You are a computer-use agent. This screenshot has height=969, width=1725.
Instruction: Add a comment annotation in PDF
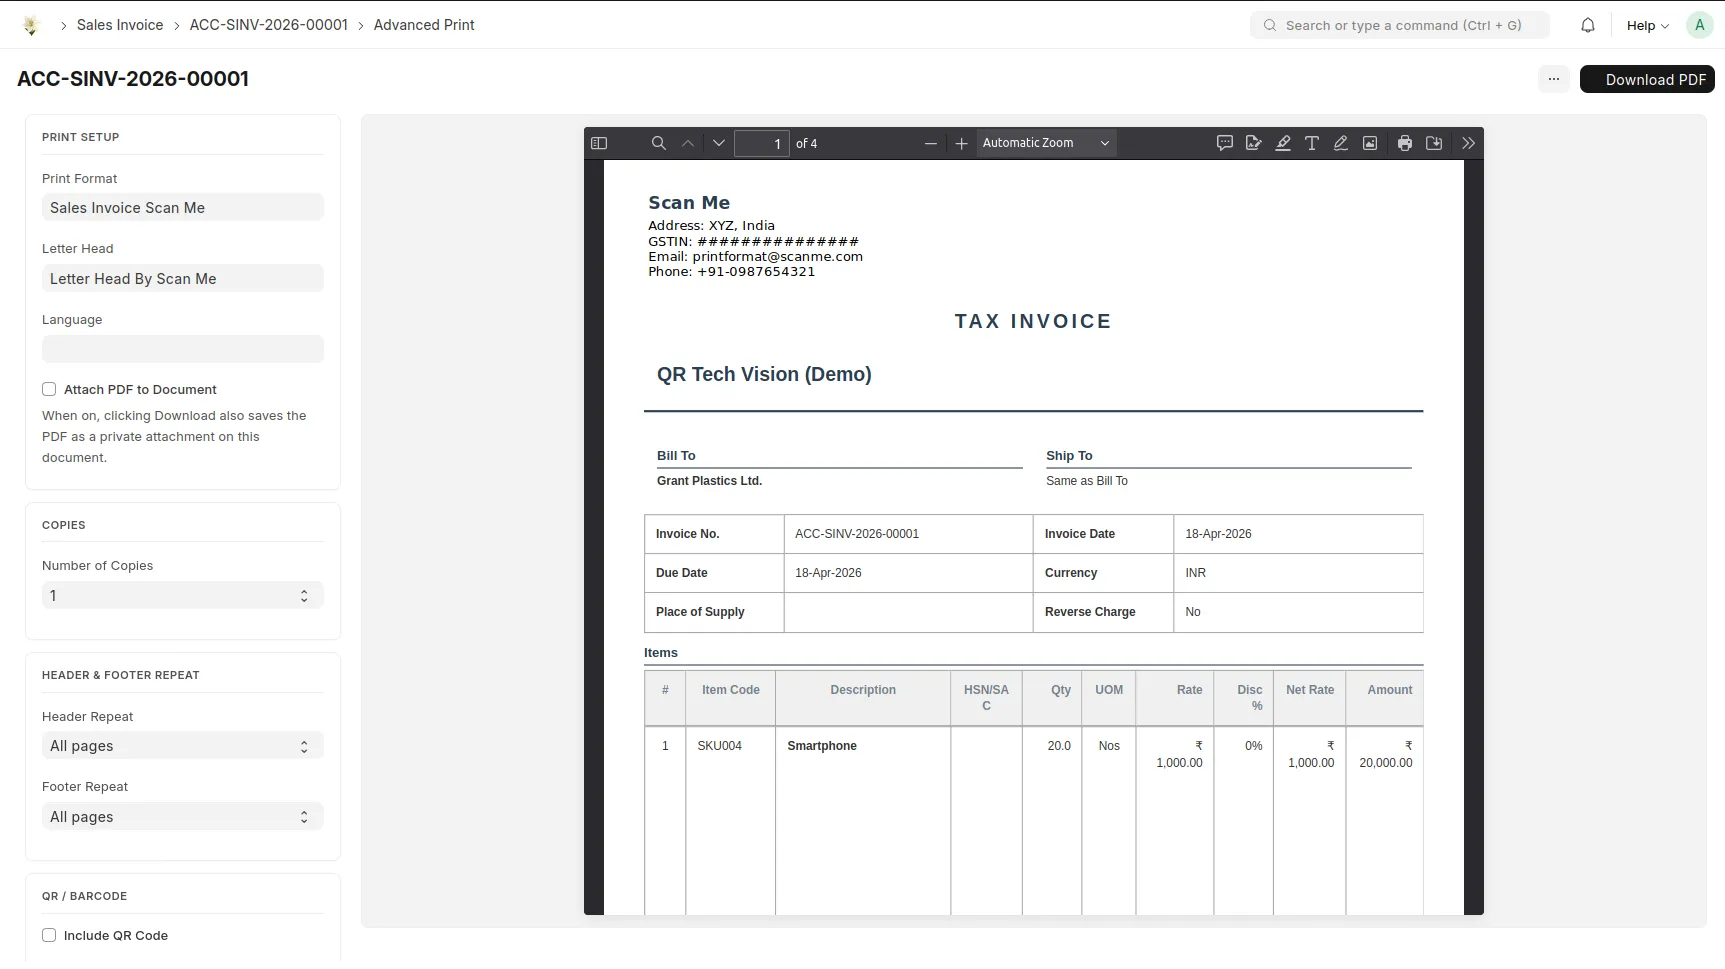click(1224, 143)
